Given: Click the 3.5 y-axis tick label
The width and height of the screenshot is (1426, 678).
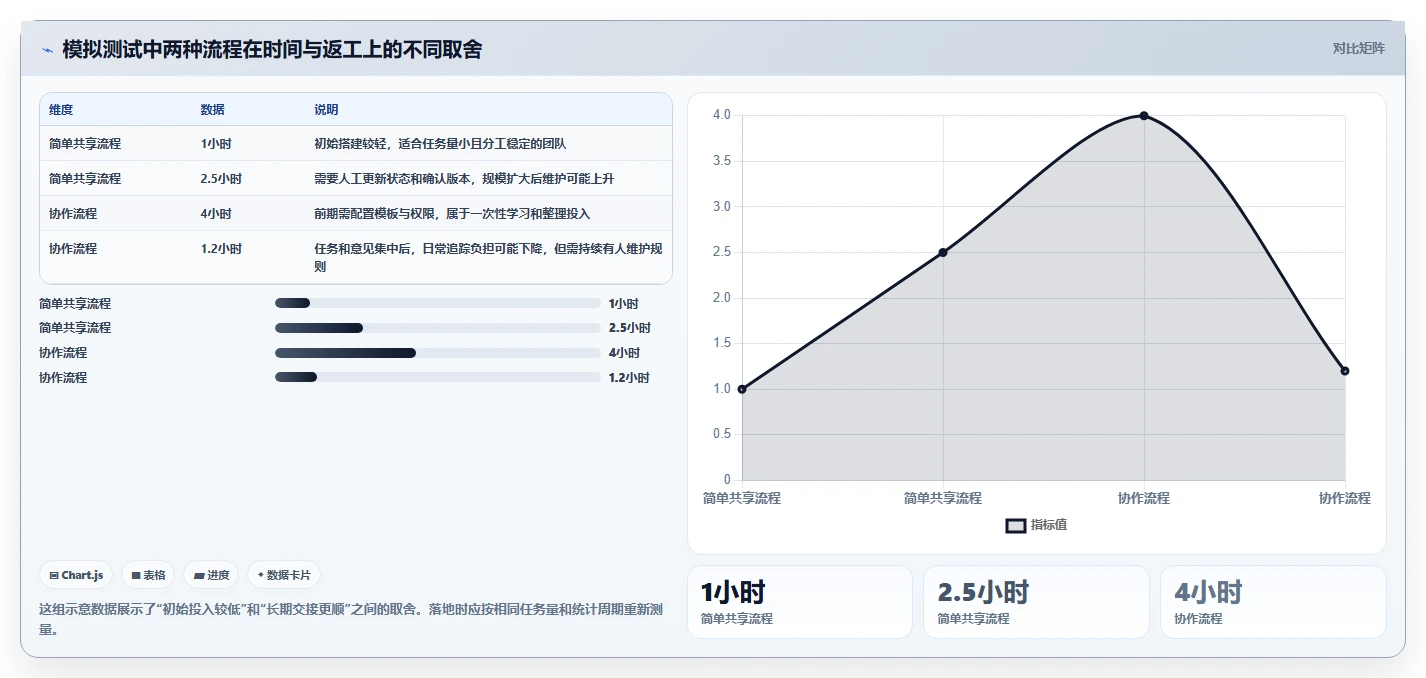Looking at the screenshot, I should pos(721,161).
